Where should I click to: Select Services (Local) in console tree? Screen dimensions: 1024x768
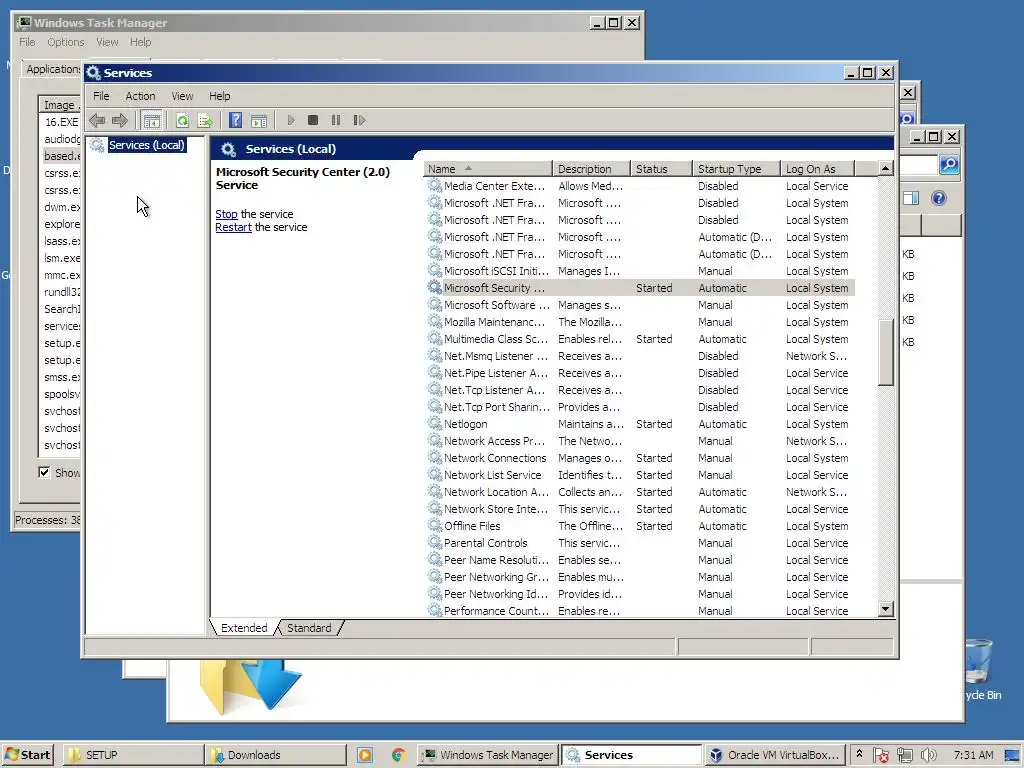(x=146, y=145)
